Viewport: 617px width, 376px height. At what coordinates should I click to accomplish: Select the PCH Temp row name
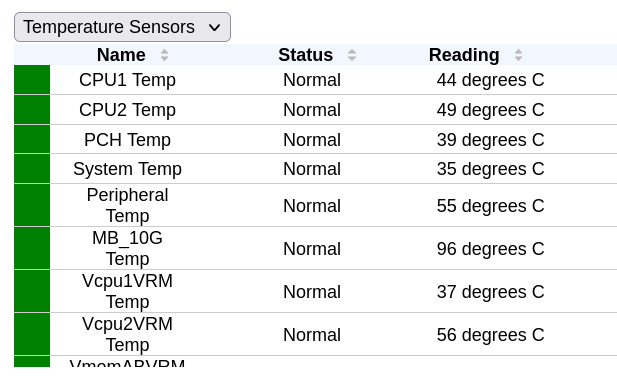[127, 140]
